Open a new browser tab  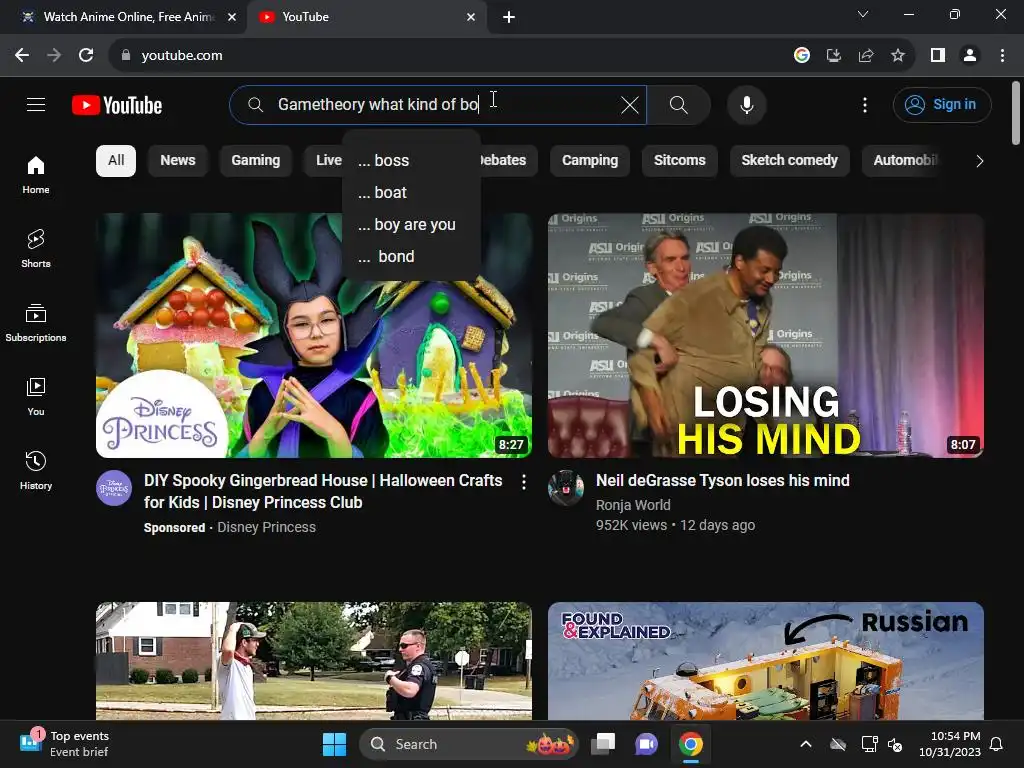pyautogui.click(x=509, y=17)
